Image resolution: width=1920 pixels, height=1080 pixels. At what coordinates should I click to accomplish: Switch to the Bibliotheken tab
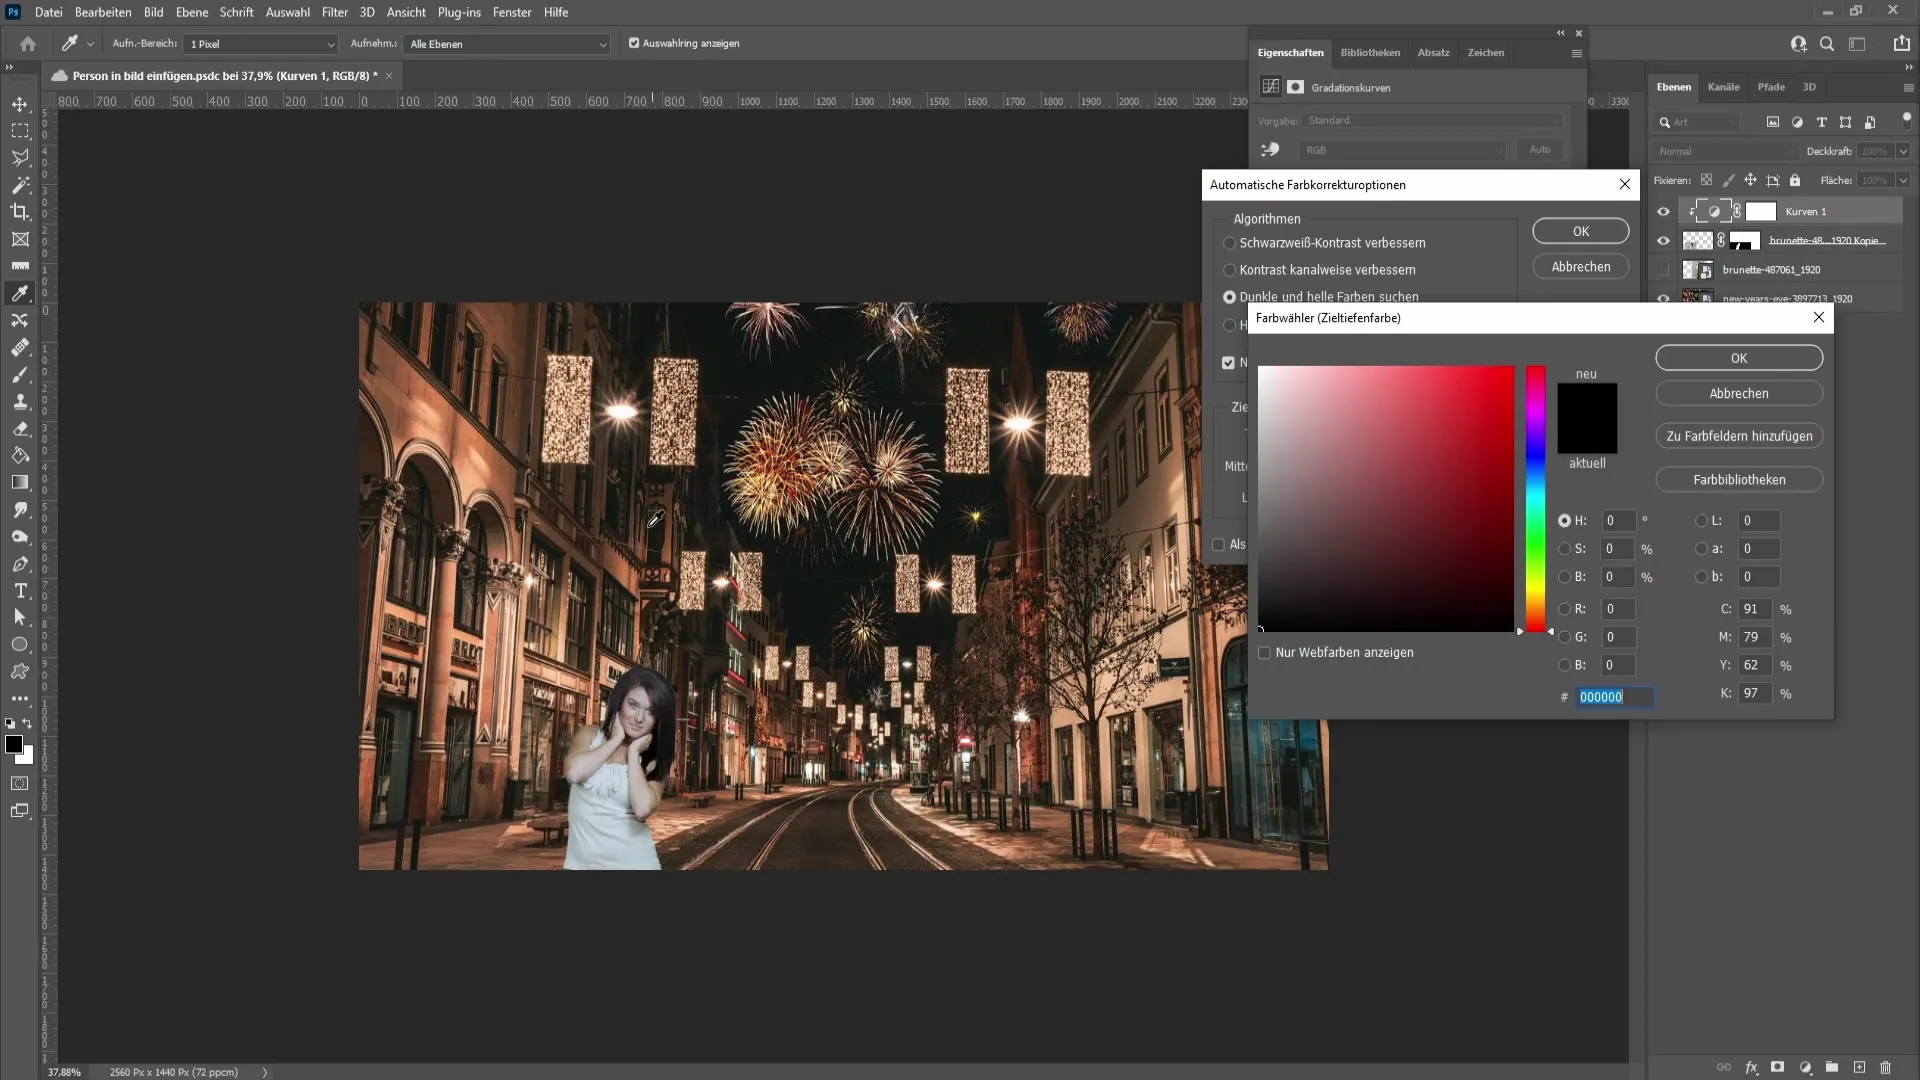coord(1370,52)
